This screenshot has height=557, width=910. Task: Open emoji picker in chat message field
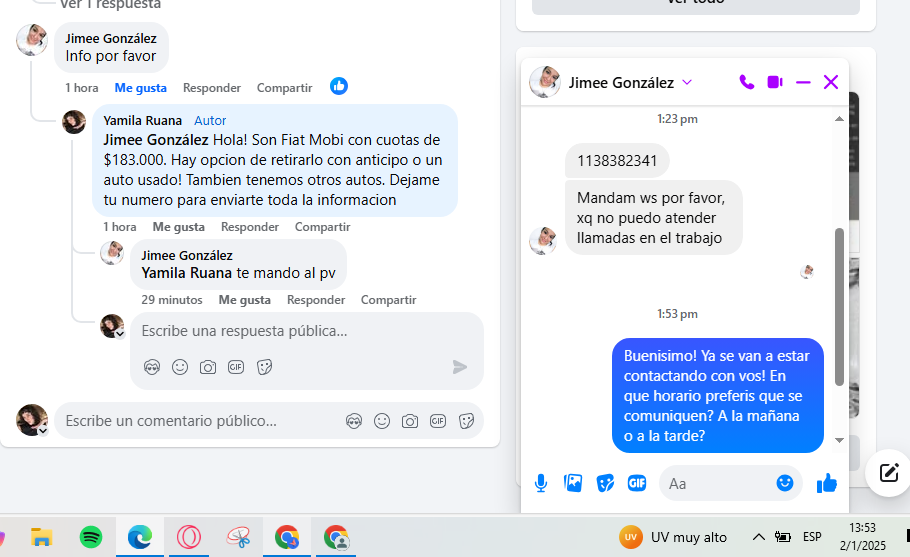(785, 483)
